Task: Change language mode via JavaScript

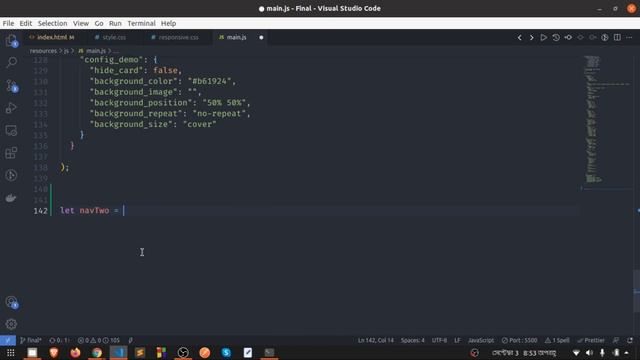Action: [481, 340]
